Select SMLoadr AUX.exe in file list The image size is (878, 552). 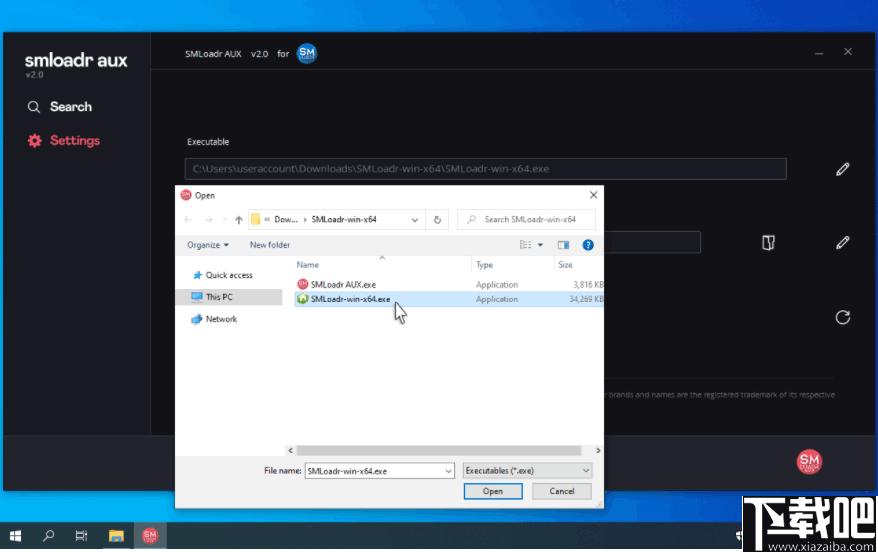343,284
